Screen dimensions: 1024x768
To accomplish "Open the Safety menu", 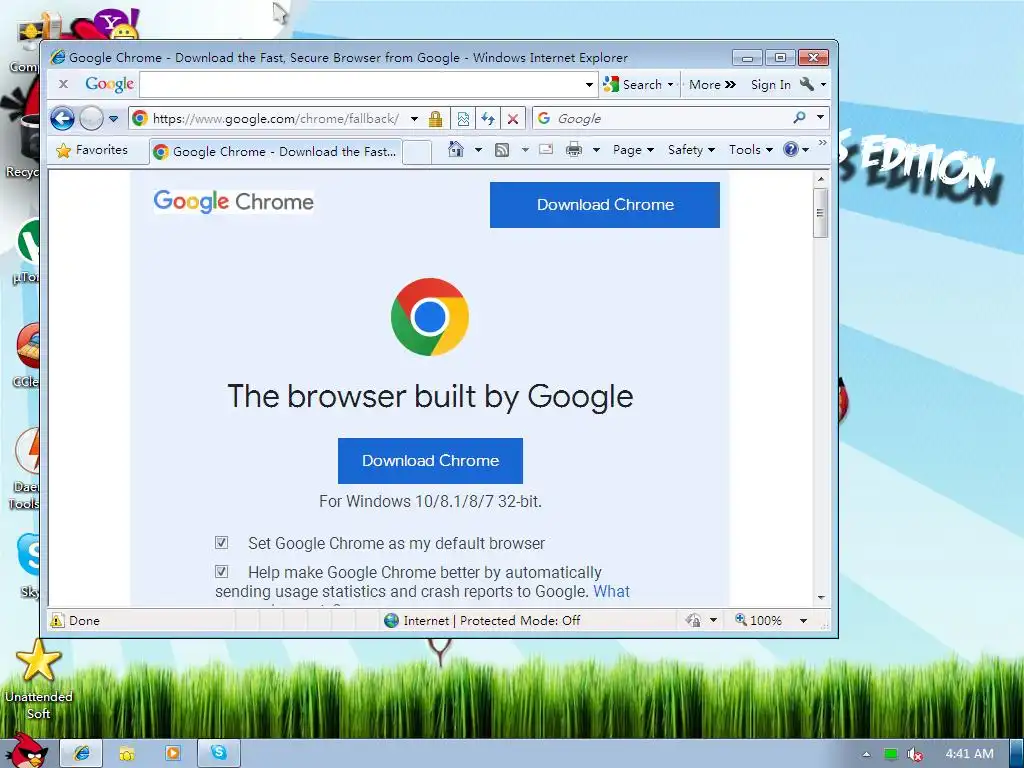I will click(x=691, y=150).
